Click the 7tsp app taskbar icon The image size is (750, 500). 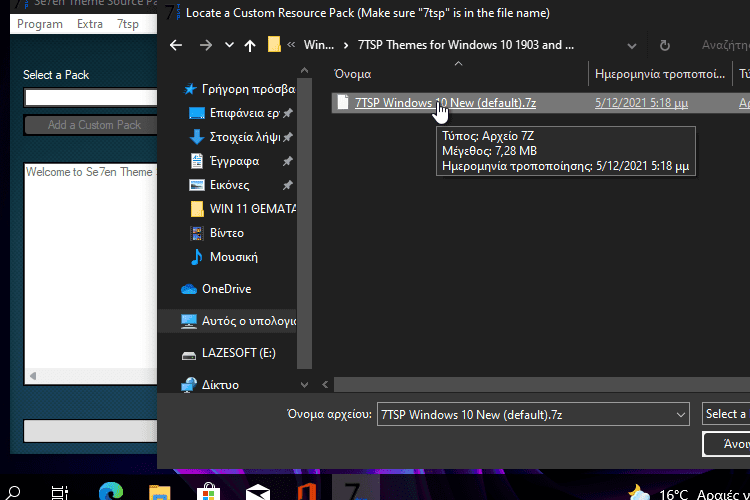(x=356, y=489)
